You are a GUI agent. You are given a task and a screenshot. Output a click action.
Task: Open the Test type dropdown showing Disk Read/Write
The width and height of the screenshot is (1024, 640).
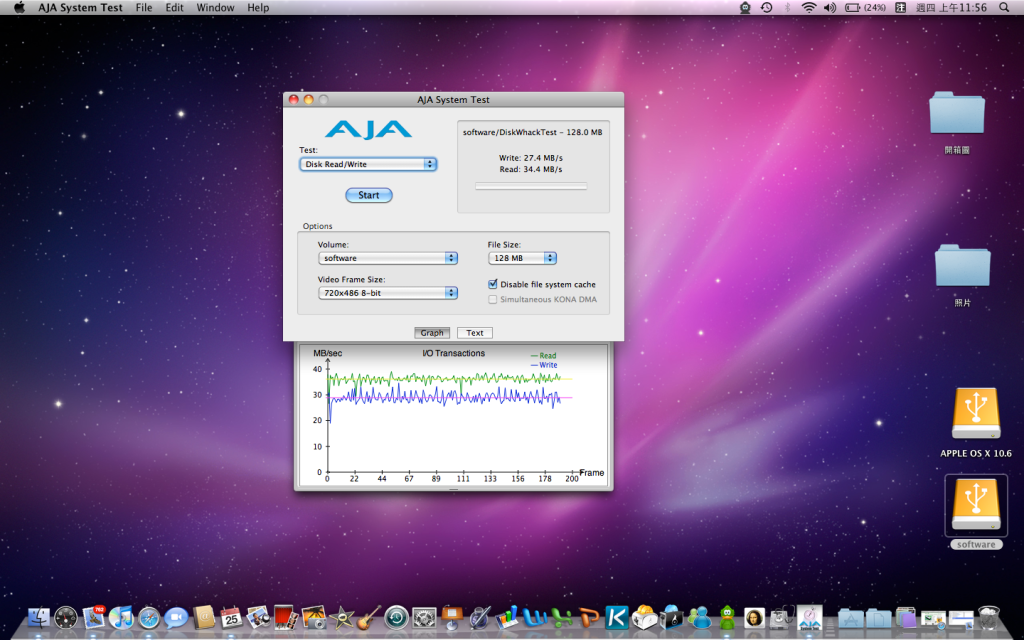pos(368,164)
